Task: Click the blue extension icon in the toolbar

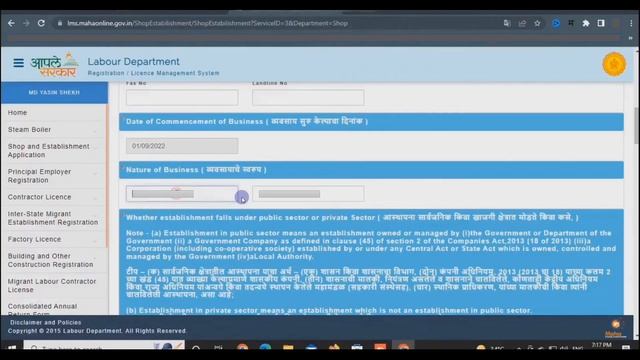Action: [x=556, y=23]
